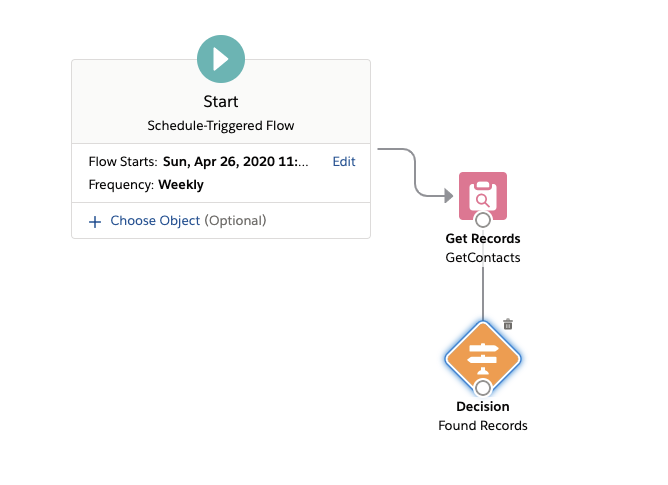The width and height of the screenshot is (668, 485).
Task: Click the GetContacts element name
Action: point(483,257)
